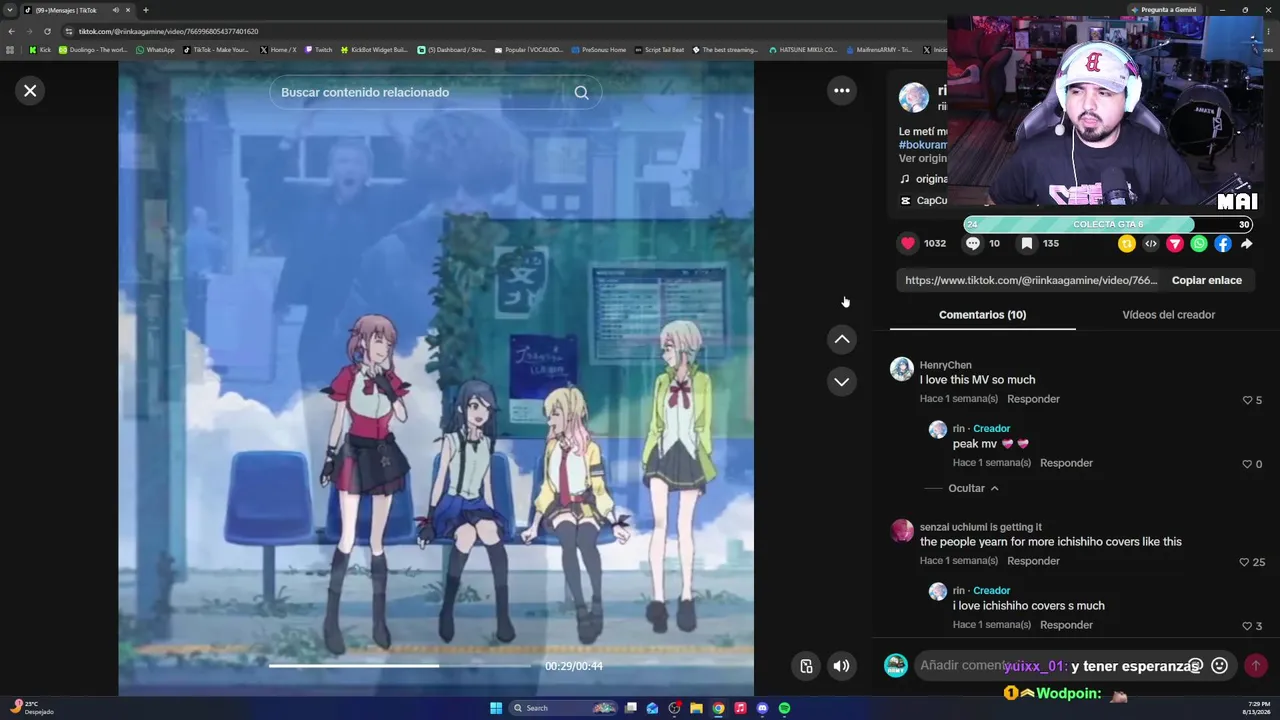Open File Explorer from the taskbar
Image resolution: width=1280 pixels, height=720 pixels.
[x=696, y=708]
